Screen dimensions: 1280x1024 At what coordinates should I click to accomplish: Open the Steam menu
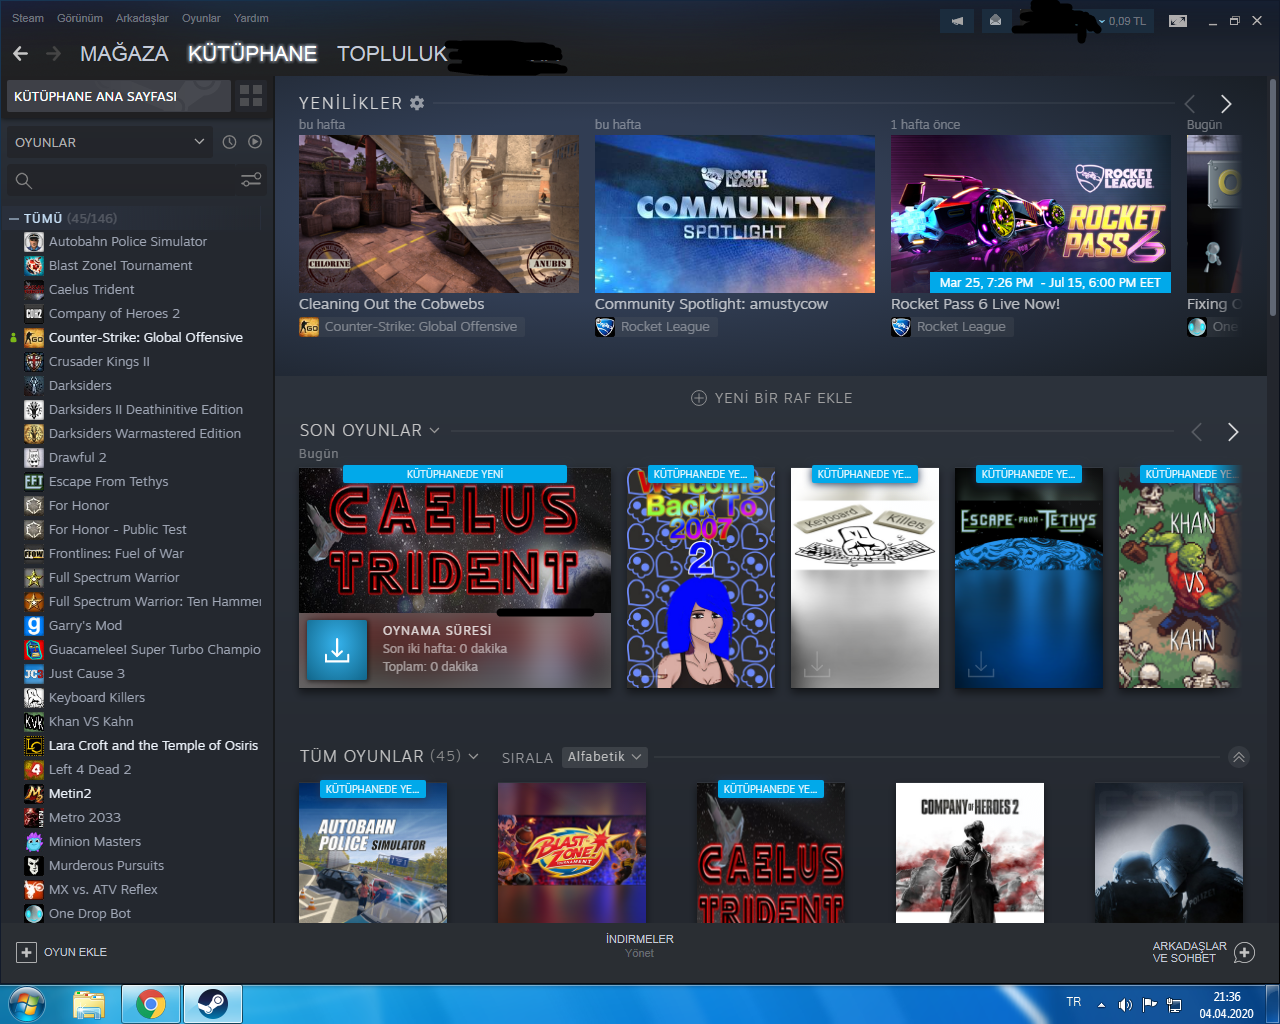(x=27, y=18)
